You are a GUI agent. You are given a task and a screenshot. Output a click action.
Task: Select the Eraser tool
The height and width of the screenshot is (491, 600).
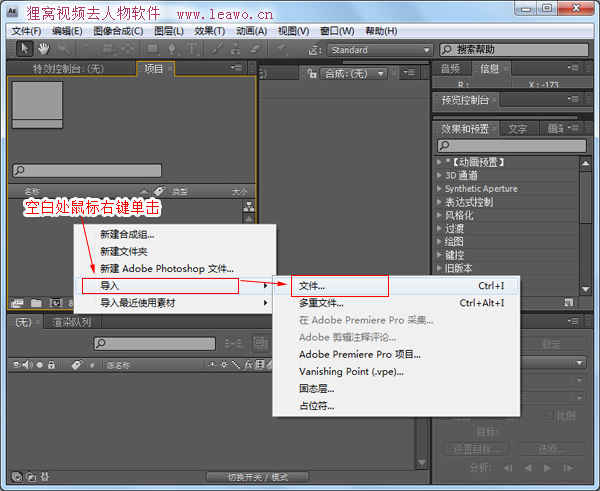pyautogui.click(x=255, y=49)
